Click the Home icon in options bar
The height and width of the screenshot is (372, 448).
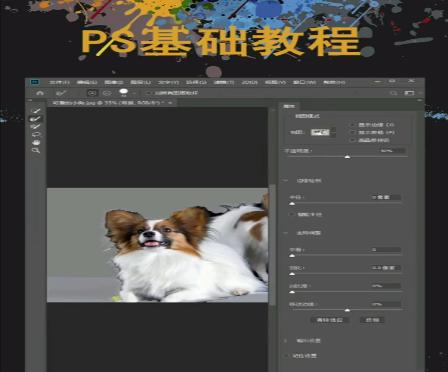(40, 93)
